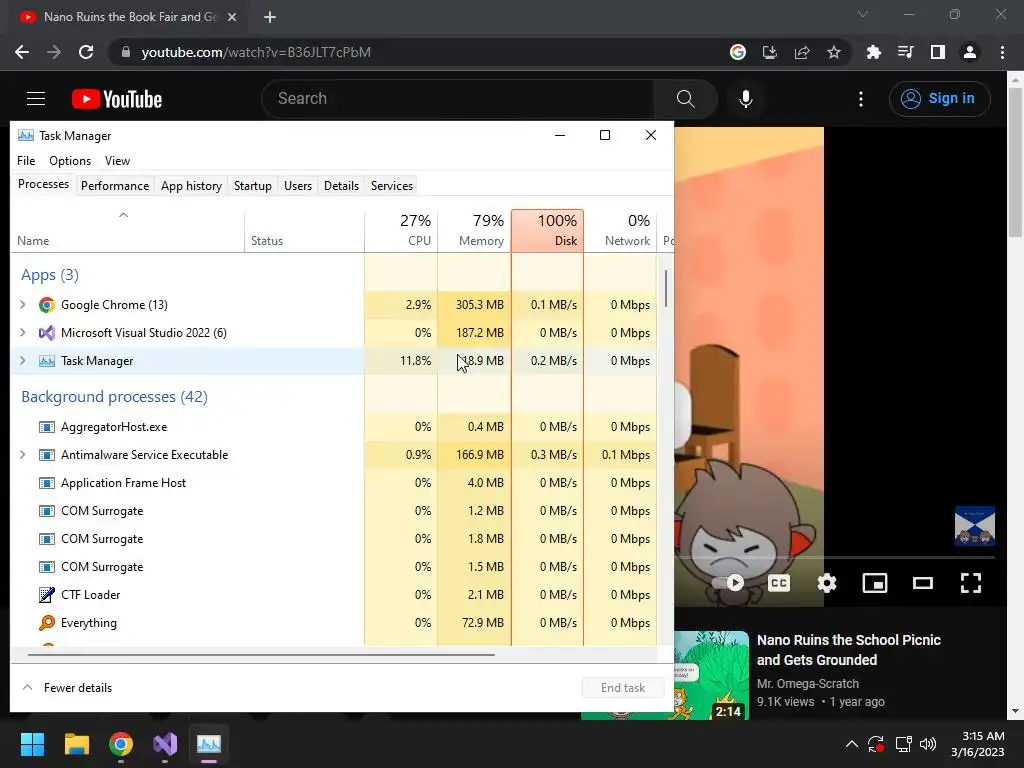The height and width of the screenshot is (768, 1024).
Task: Click lock icon for site information
Action: tap(126, 52)
